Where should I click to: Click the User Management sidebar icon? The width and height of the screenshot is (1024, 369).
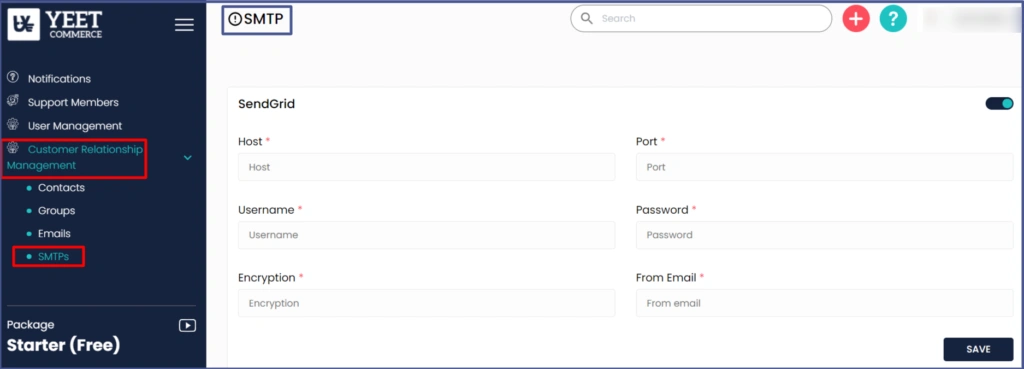click(x=12, y=124)
